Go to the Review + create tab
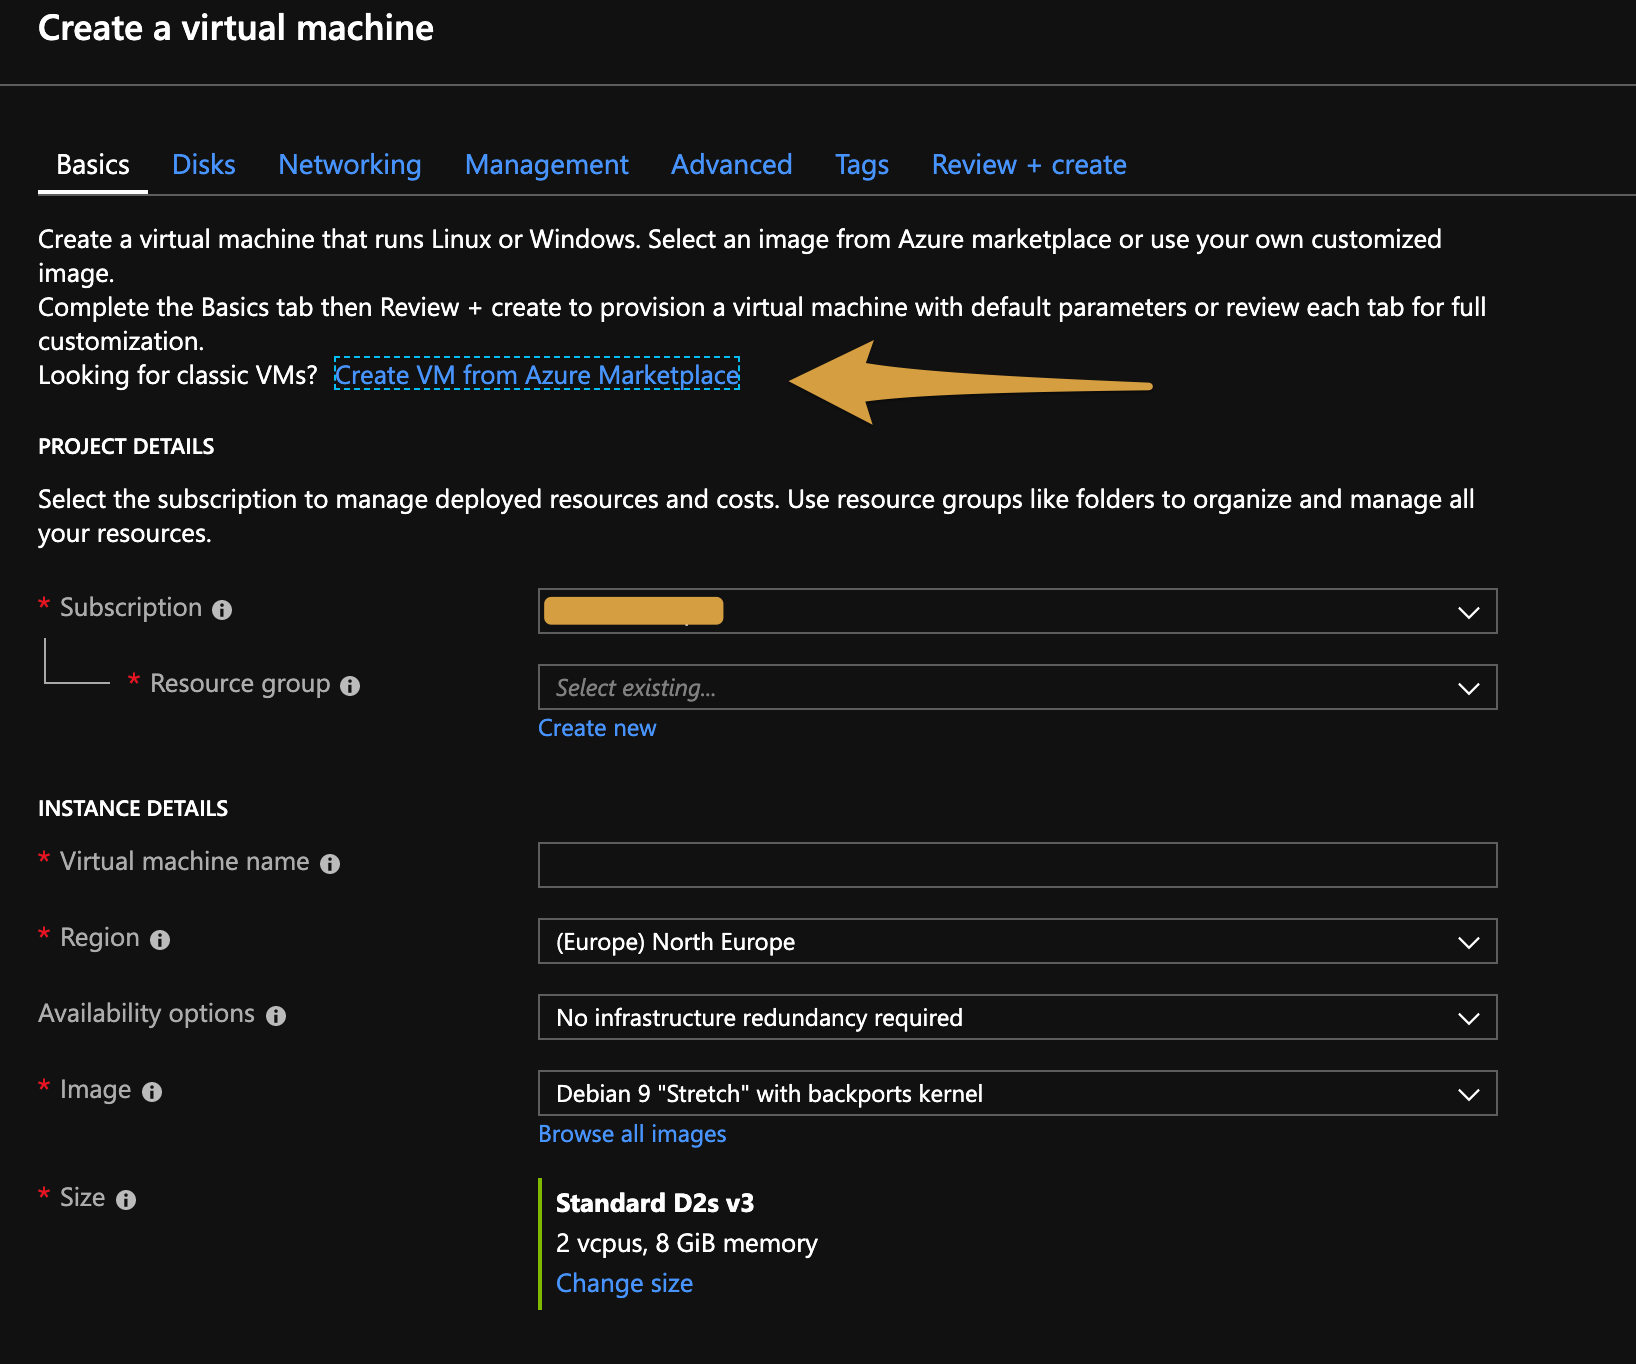1636x1364 pixels. click(x=1029, y=165)
